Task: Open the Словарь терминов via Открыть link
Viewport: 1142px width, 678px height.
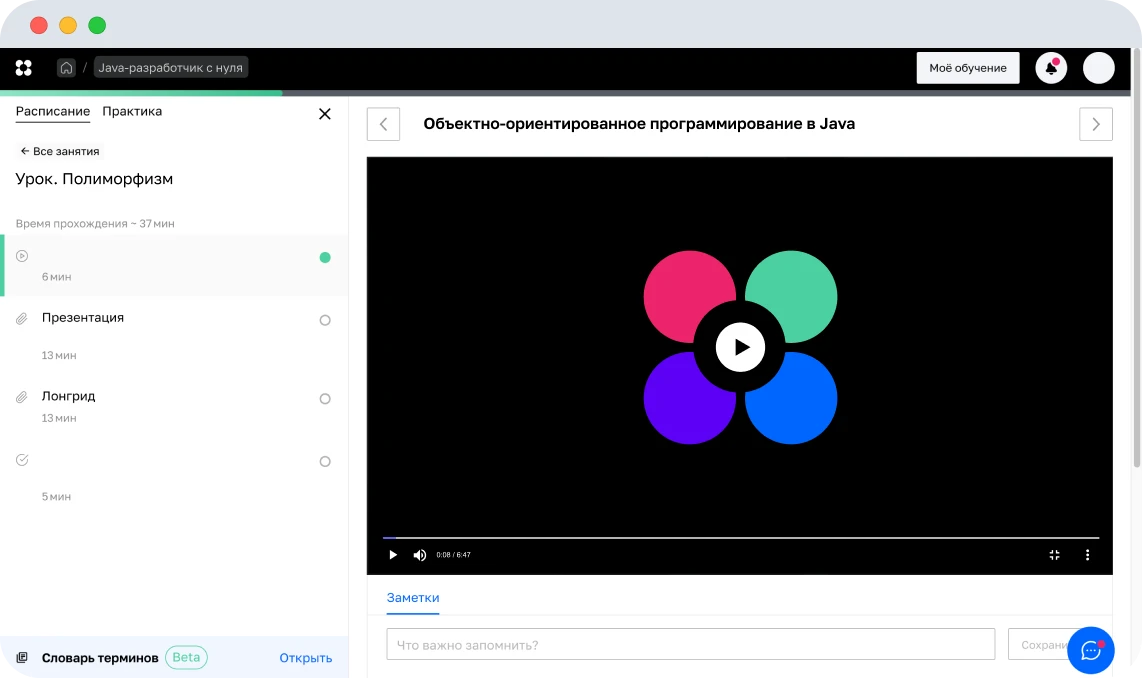Action: 305,658
